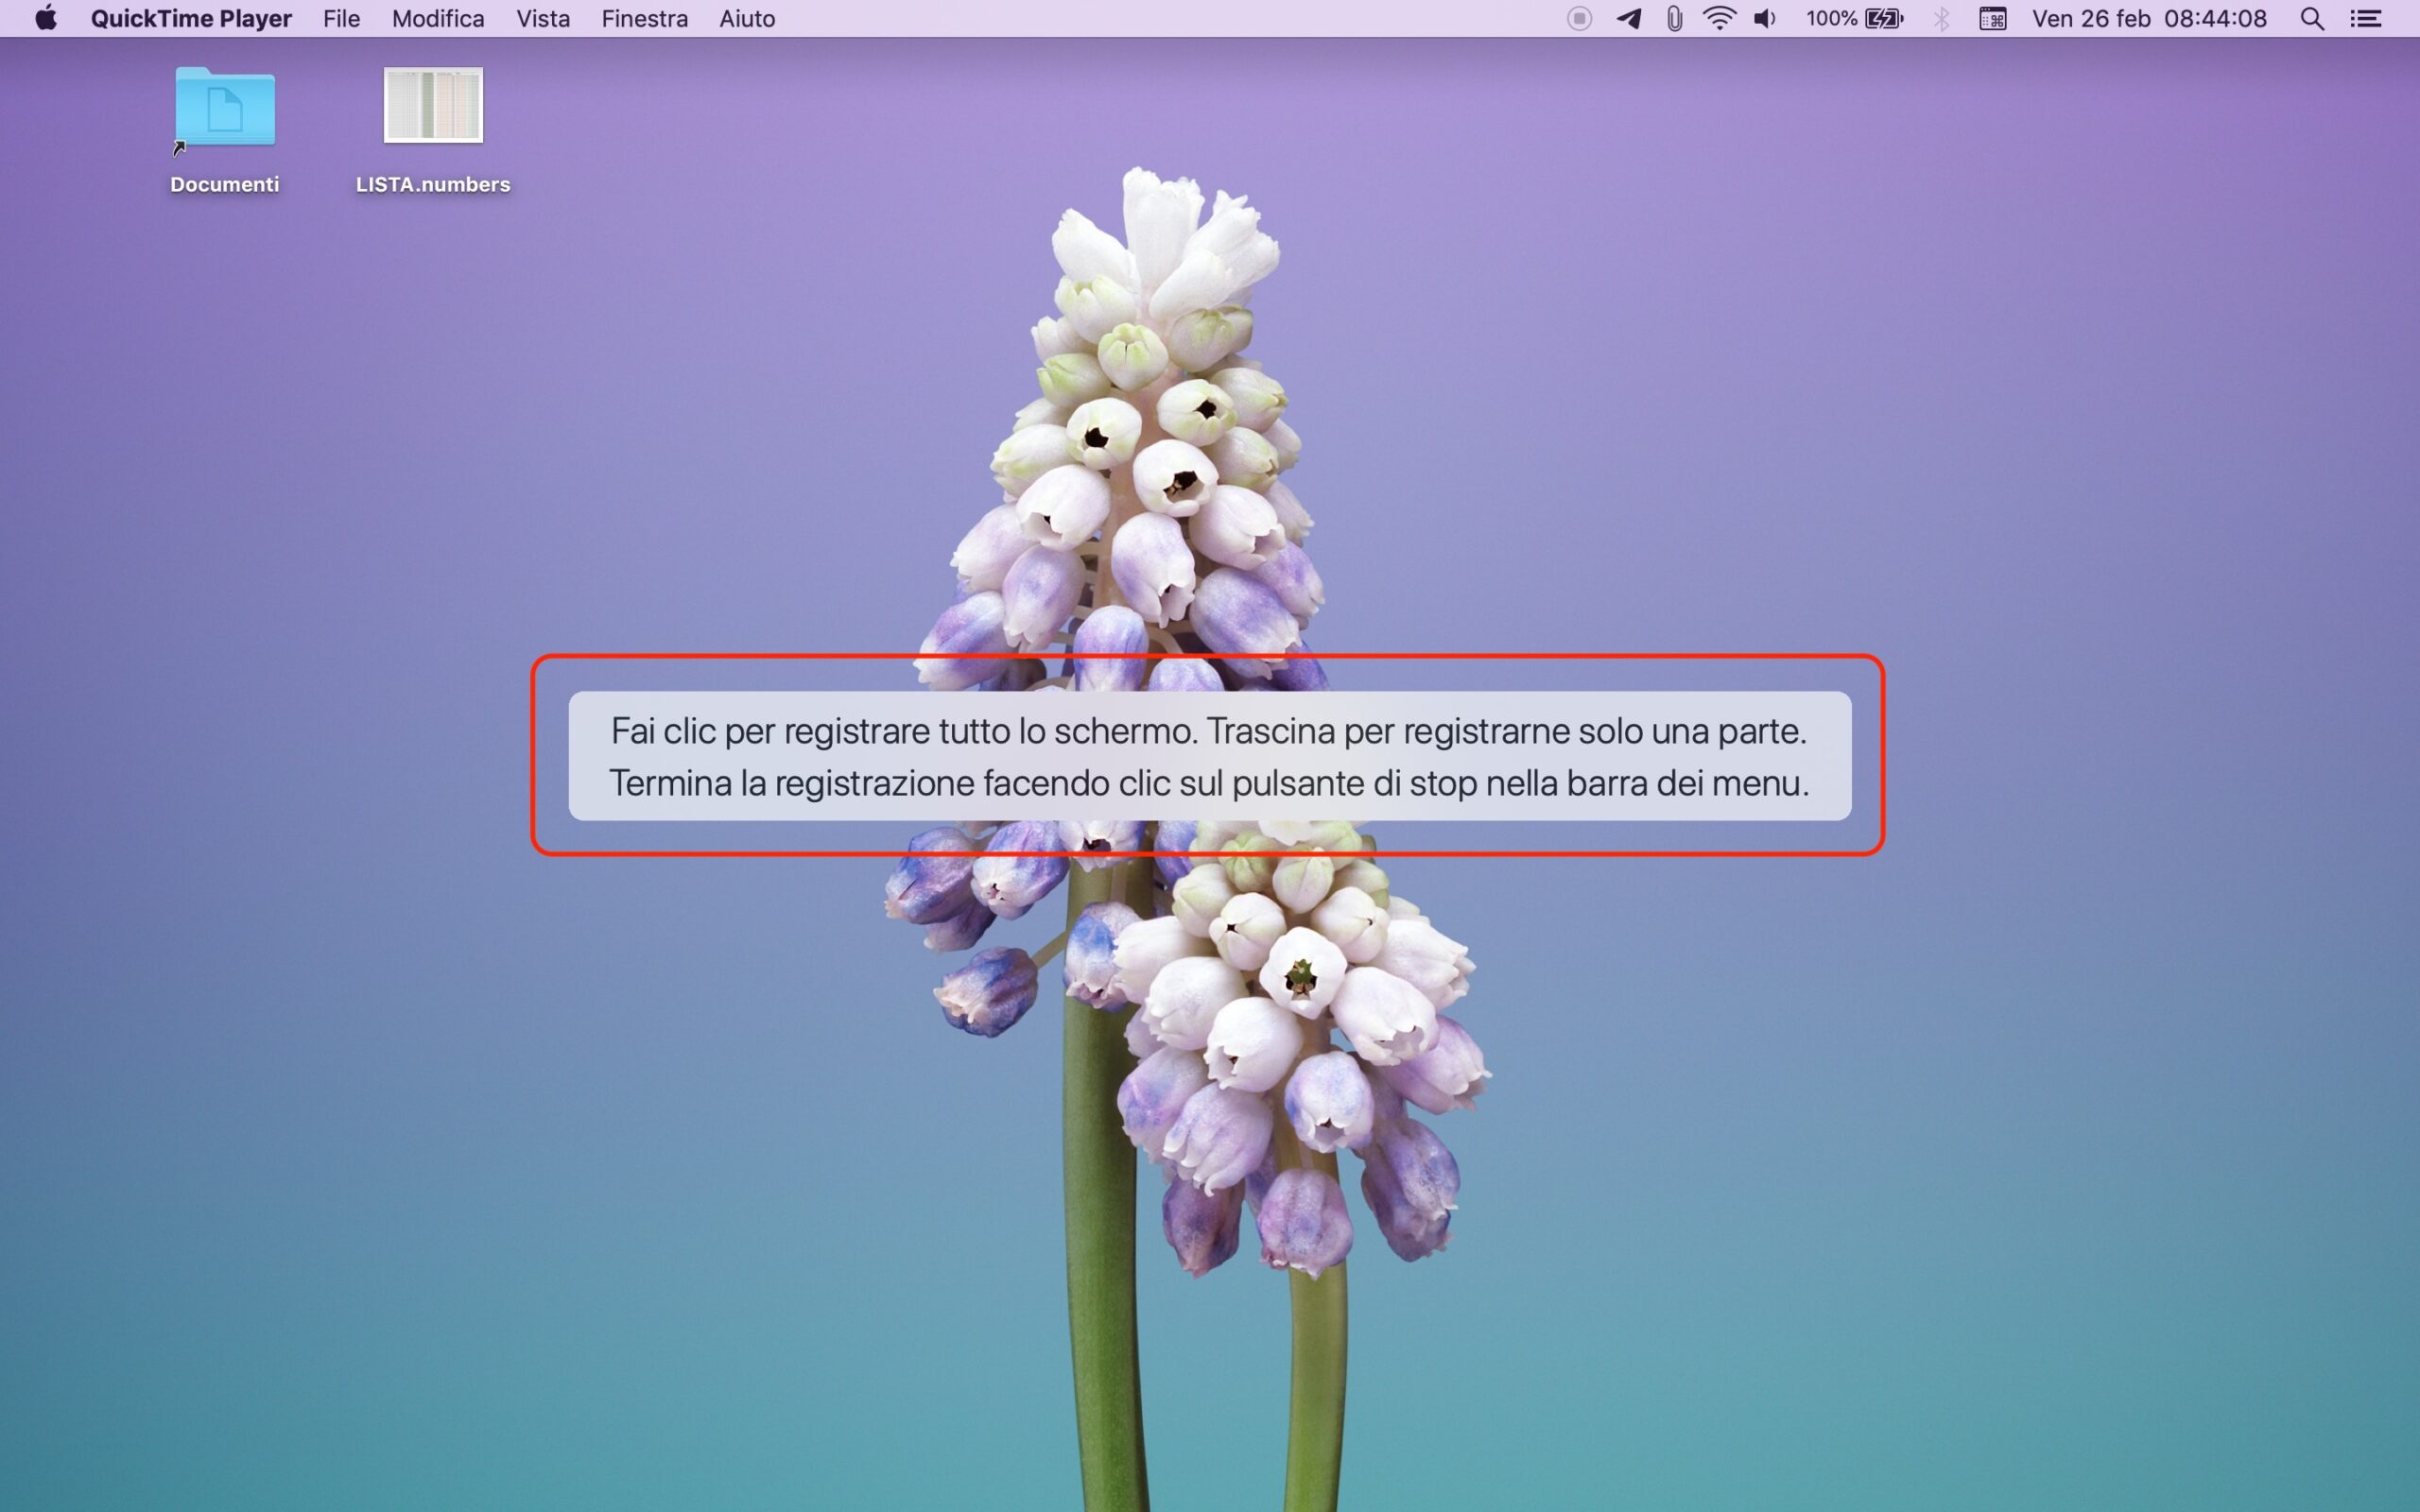
Task: Click the Bluetooth icon in menu bar
Action: coord(1941,19)
